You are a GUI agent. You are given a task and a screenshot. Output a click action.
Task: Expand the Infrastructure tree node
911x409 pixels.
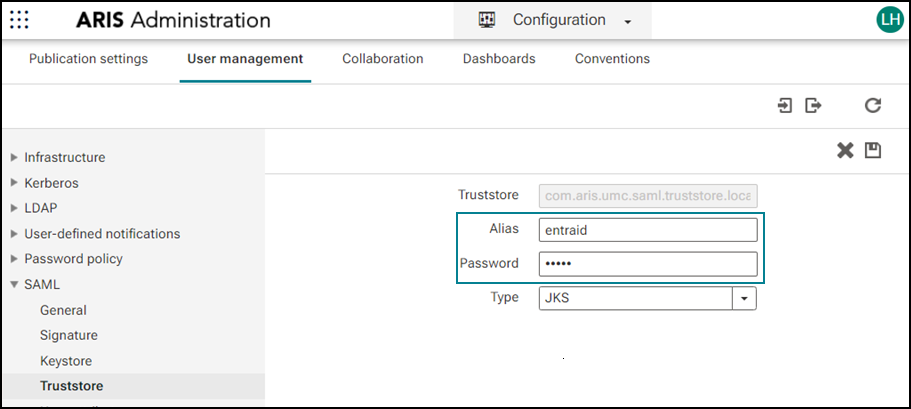click(15, 157)
